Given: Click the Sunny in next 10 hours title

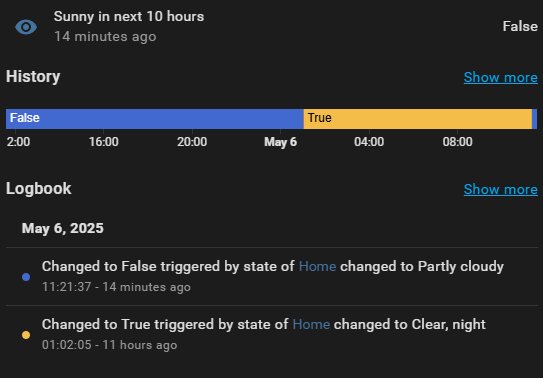Looking at the screenshot, I should (x=129, y=17).
